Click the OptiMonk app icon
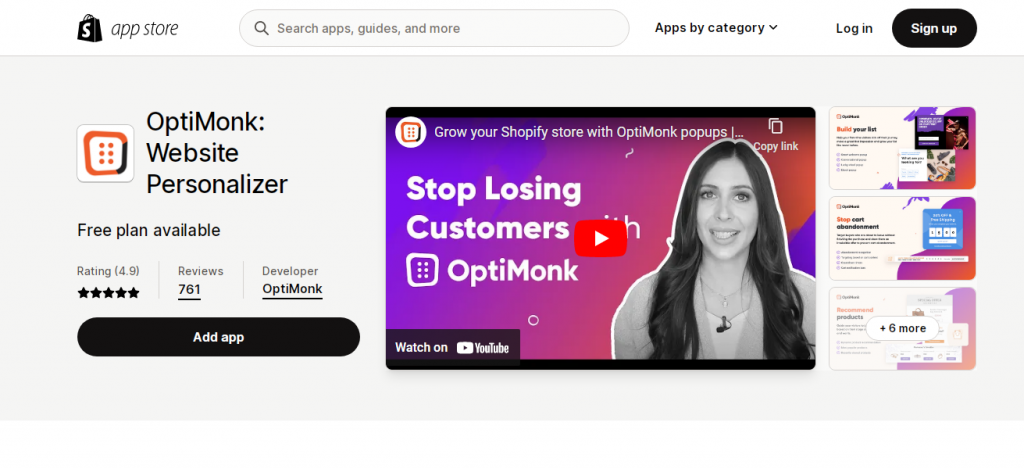Viewport: 1024px width, 469px height. (105, 154)
